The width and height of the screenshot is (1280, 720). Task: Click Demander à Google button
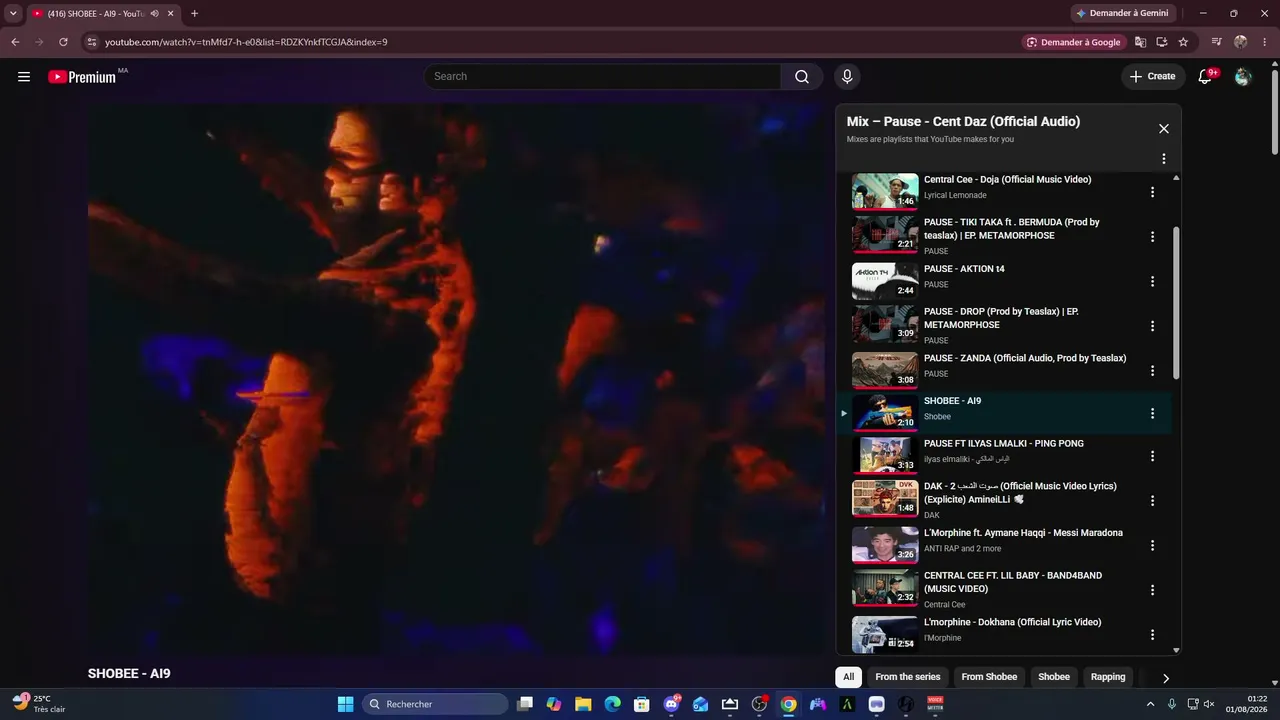1074,42
